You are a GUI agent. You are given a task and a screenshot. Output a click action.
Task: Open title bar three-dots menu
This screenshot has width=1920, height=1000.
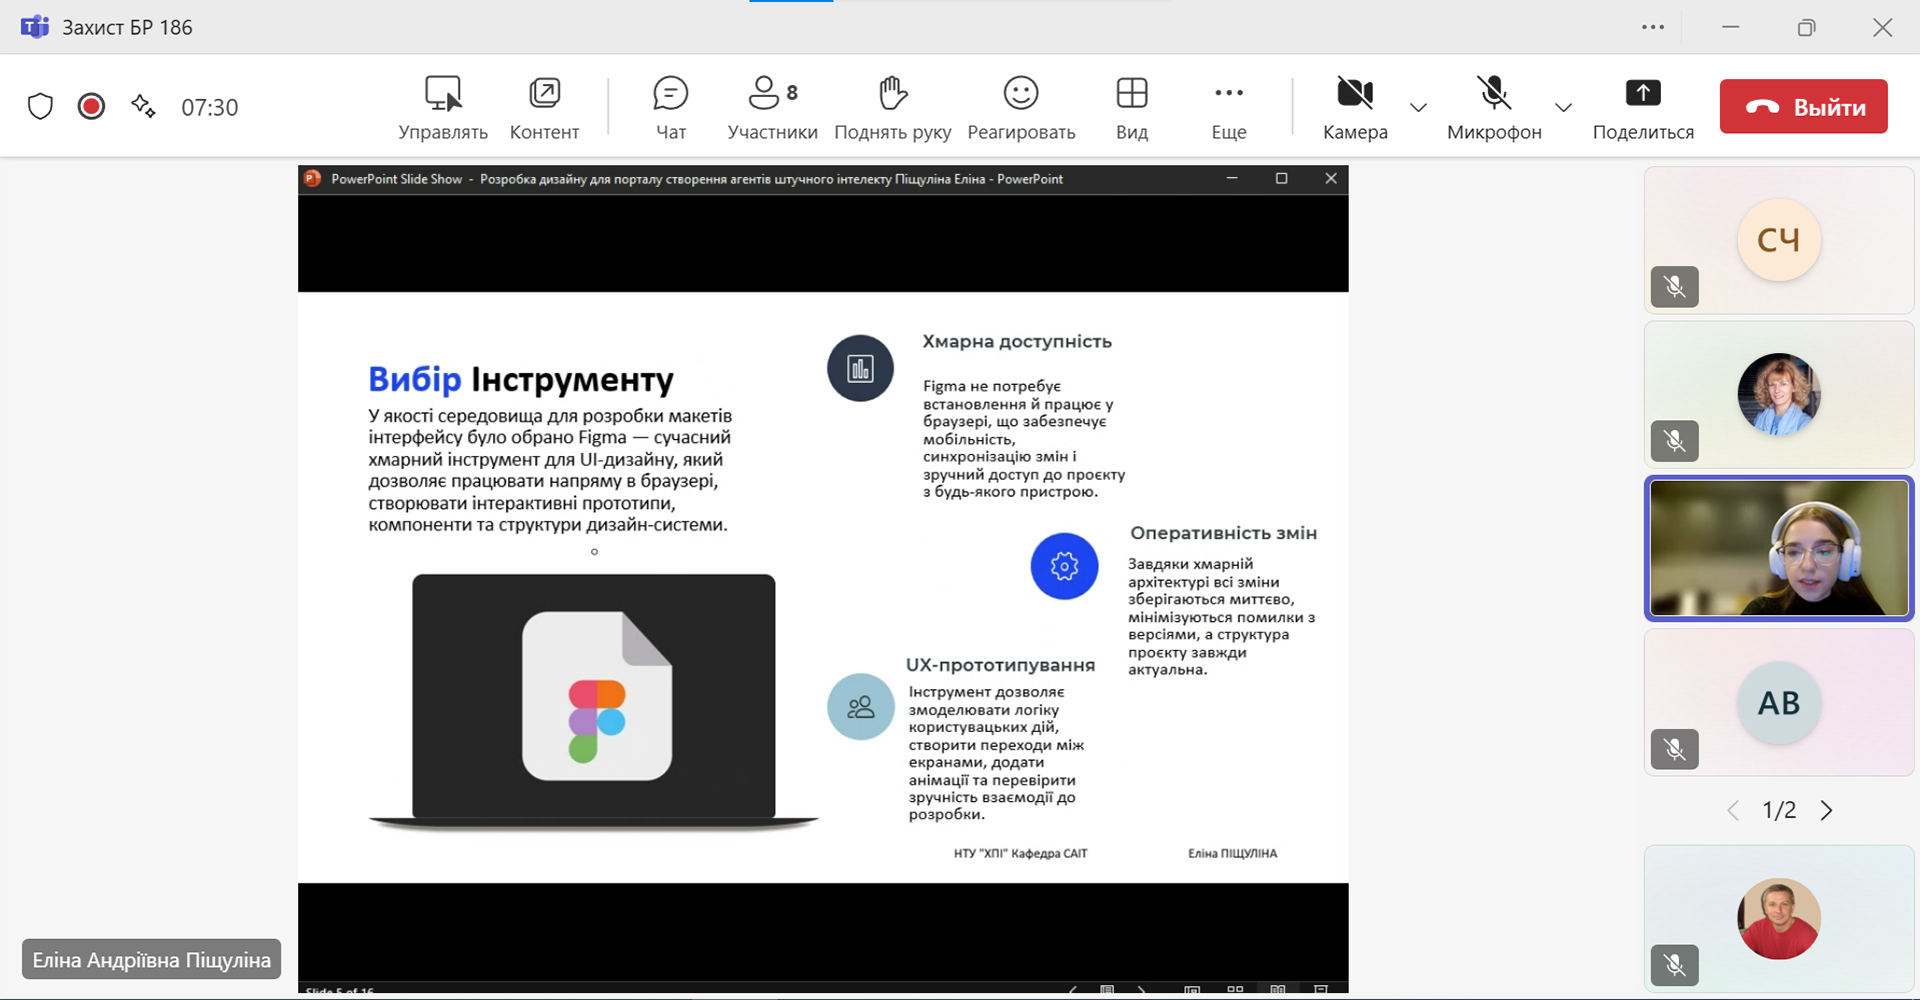(1653, 27)
